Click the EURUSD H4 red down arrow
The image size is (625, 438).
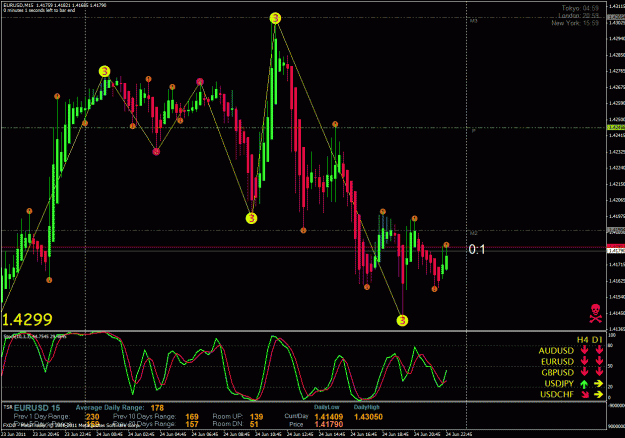pyautogui.click(x=584, y=361)
